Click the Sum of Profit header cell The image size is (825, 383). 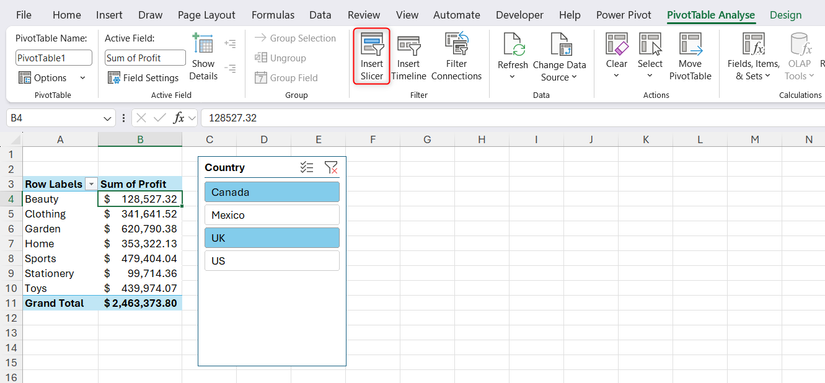click(140, 184)
